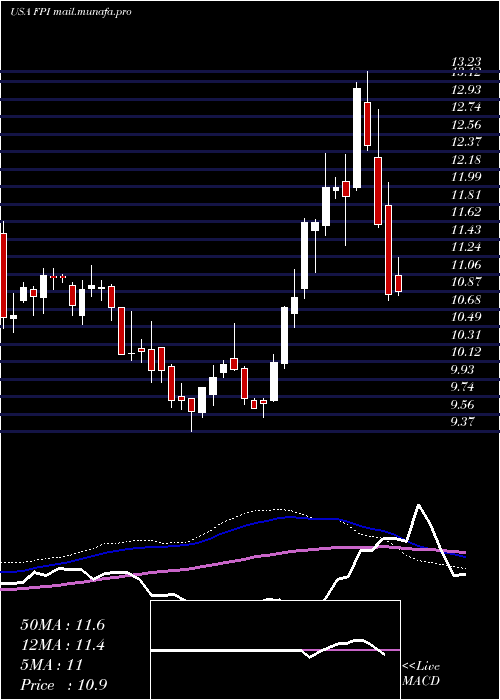Select the 10.12 price axis label

click(x=467, y=352)
